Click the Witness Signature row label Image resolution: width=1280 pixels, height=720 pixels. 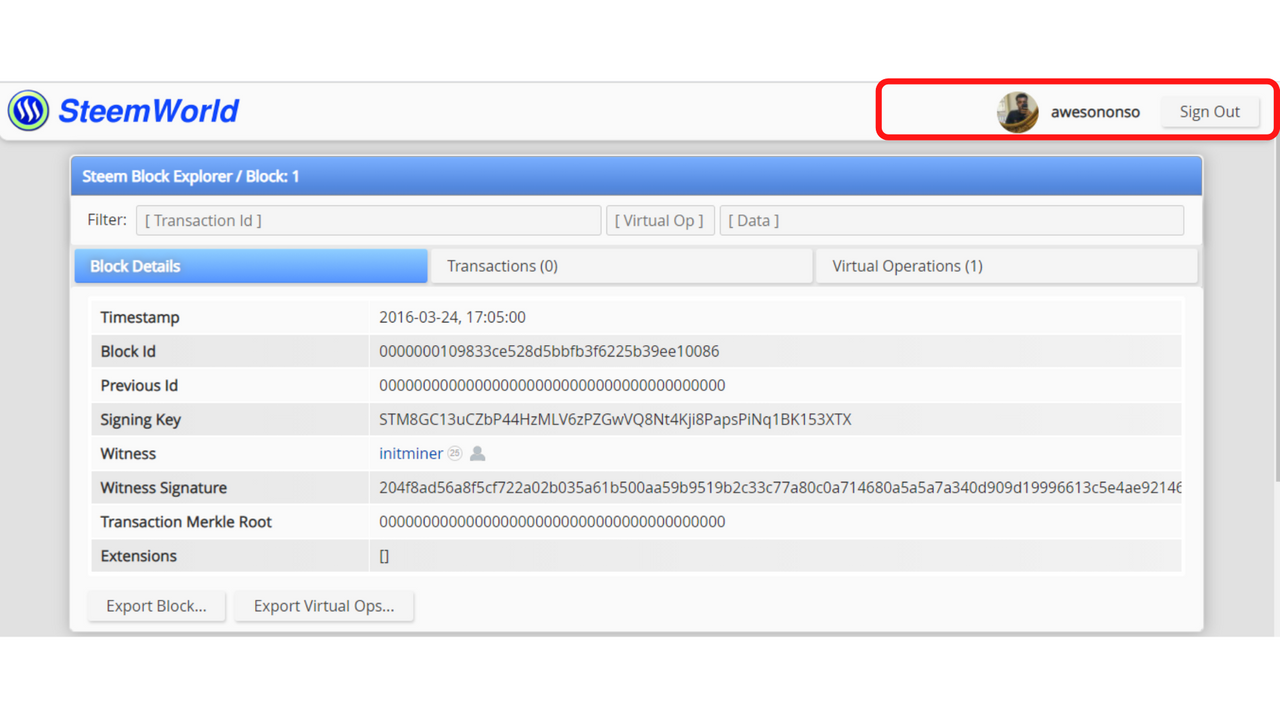[164, 487]
